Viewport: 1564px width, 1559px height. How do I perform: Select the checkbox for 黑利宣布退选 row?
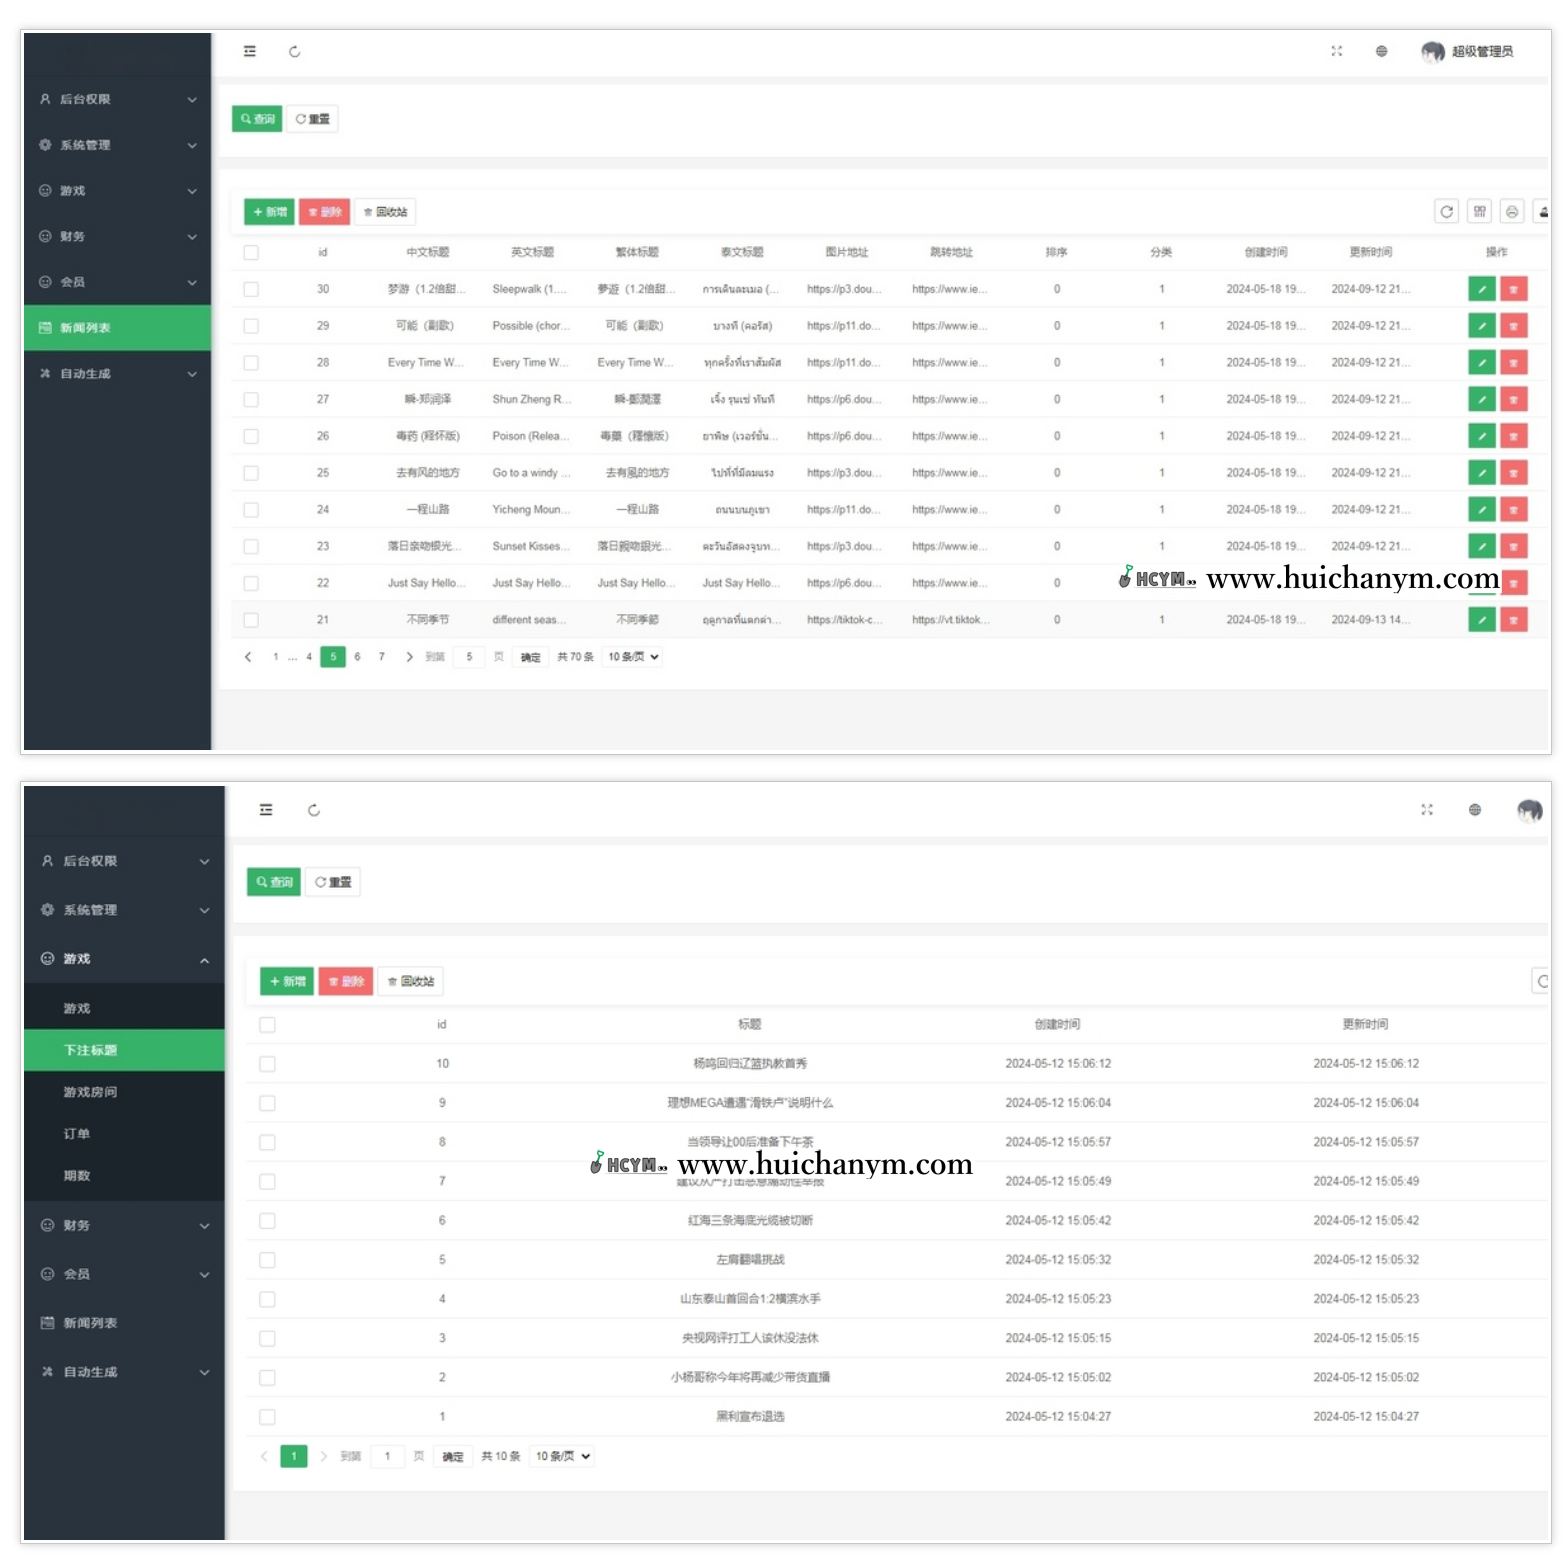(267, 1417)
